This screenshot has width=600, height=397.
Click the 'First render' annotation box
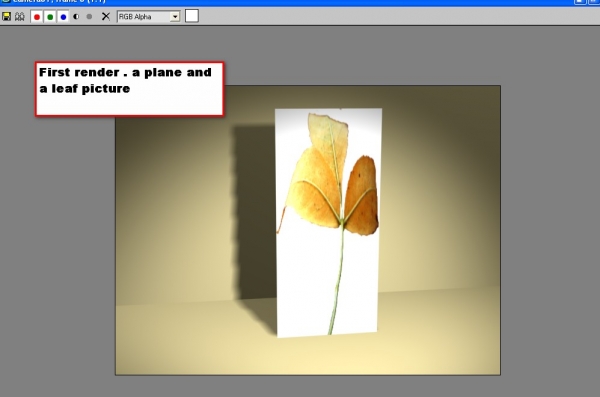pos(130,89)
